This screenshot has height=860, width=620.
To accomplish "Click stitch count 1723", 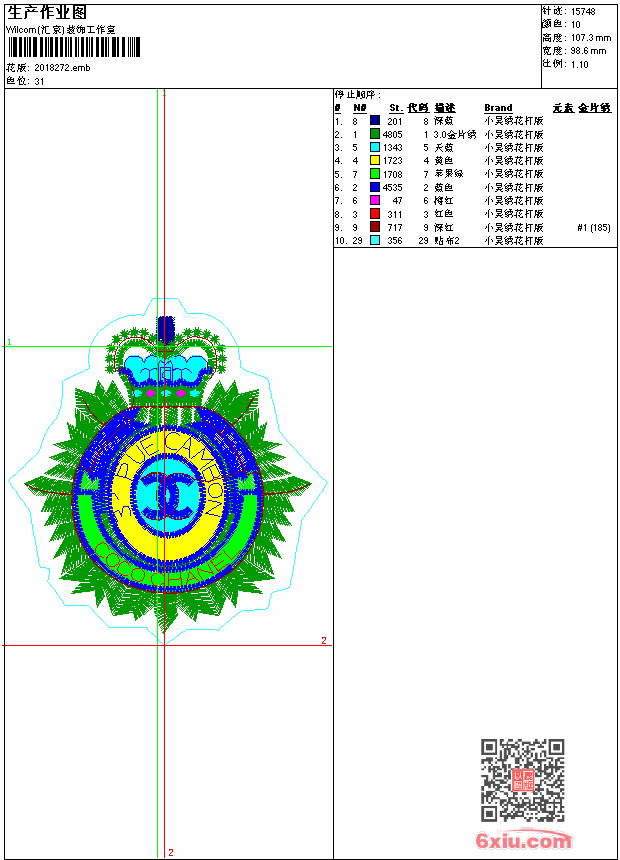I will [393, 161].
